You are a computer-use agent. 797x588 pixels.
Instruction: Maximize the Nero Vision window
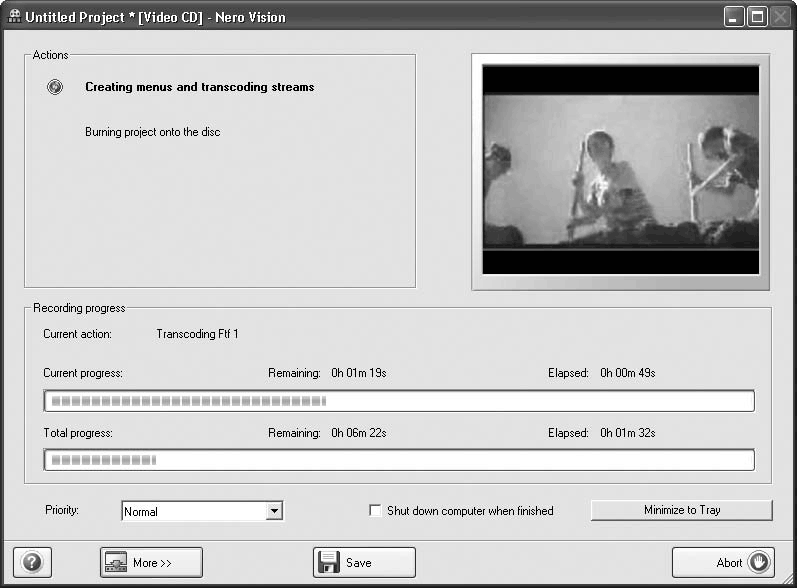[x=757, y=16]
